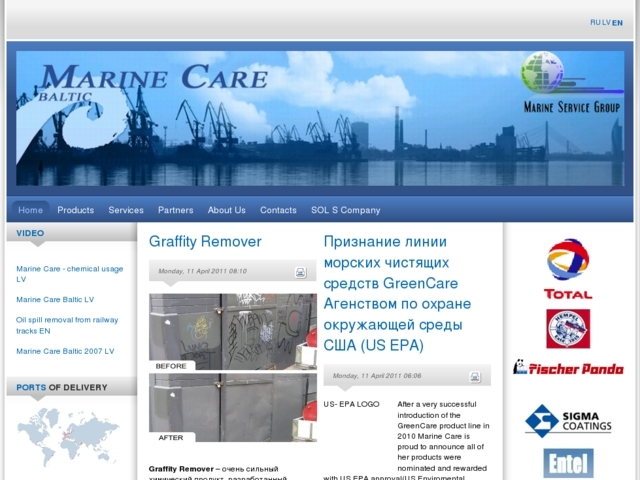The image size is (640, 480).
Task: Open Oil spill removal from railway tracks video
Action: [67, 325]
